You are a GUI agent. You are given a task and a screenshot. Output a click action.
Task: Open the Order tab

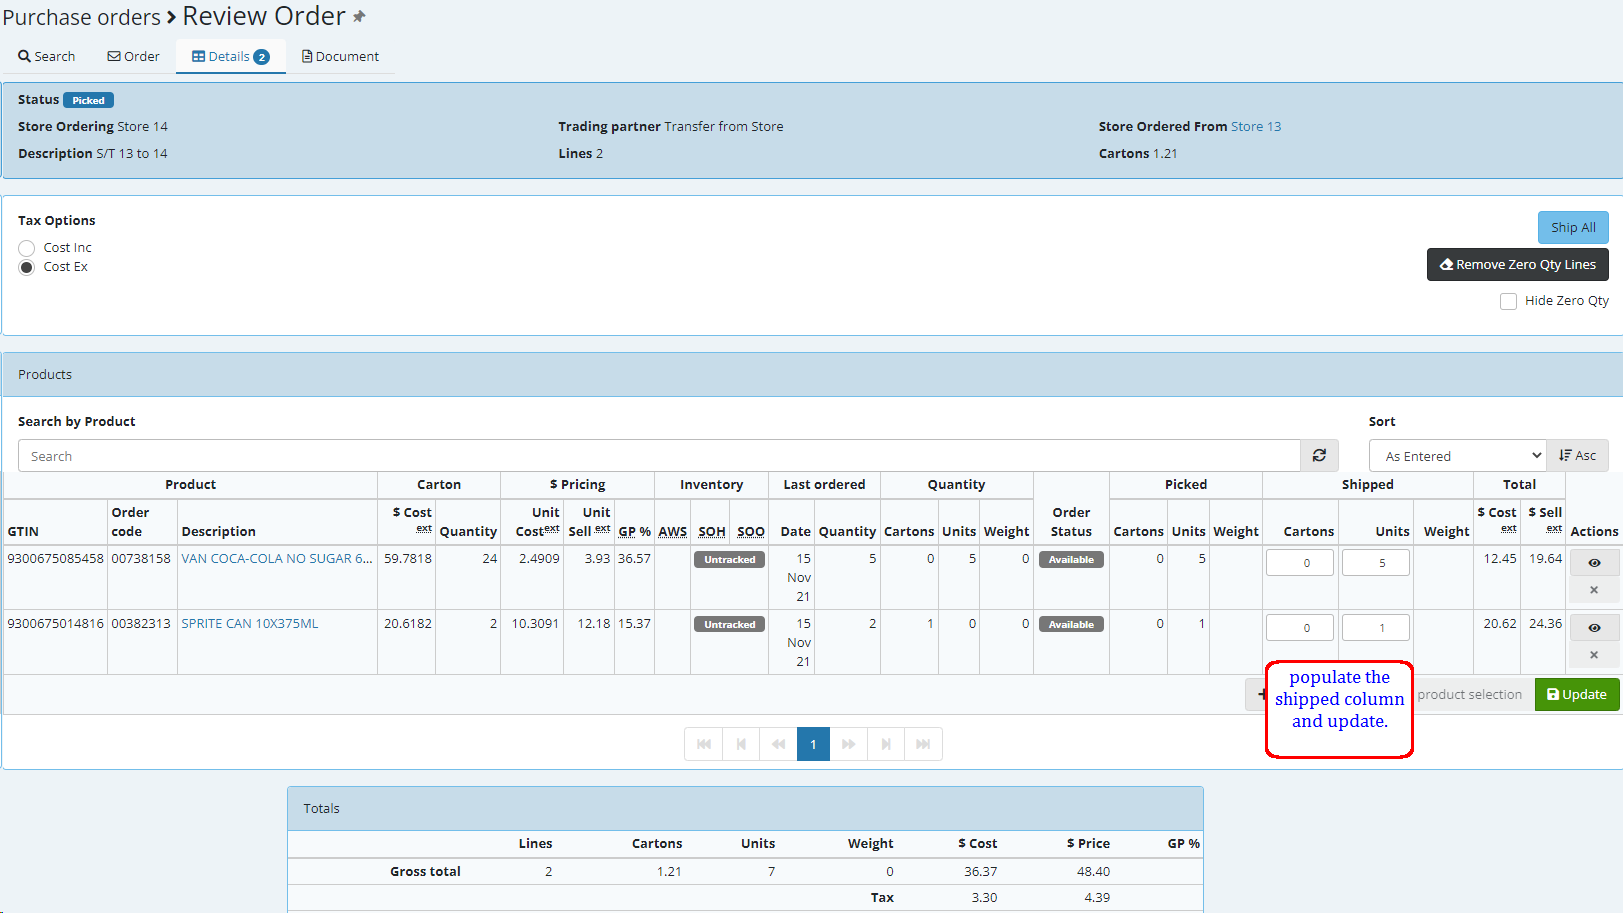(133, 56)
